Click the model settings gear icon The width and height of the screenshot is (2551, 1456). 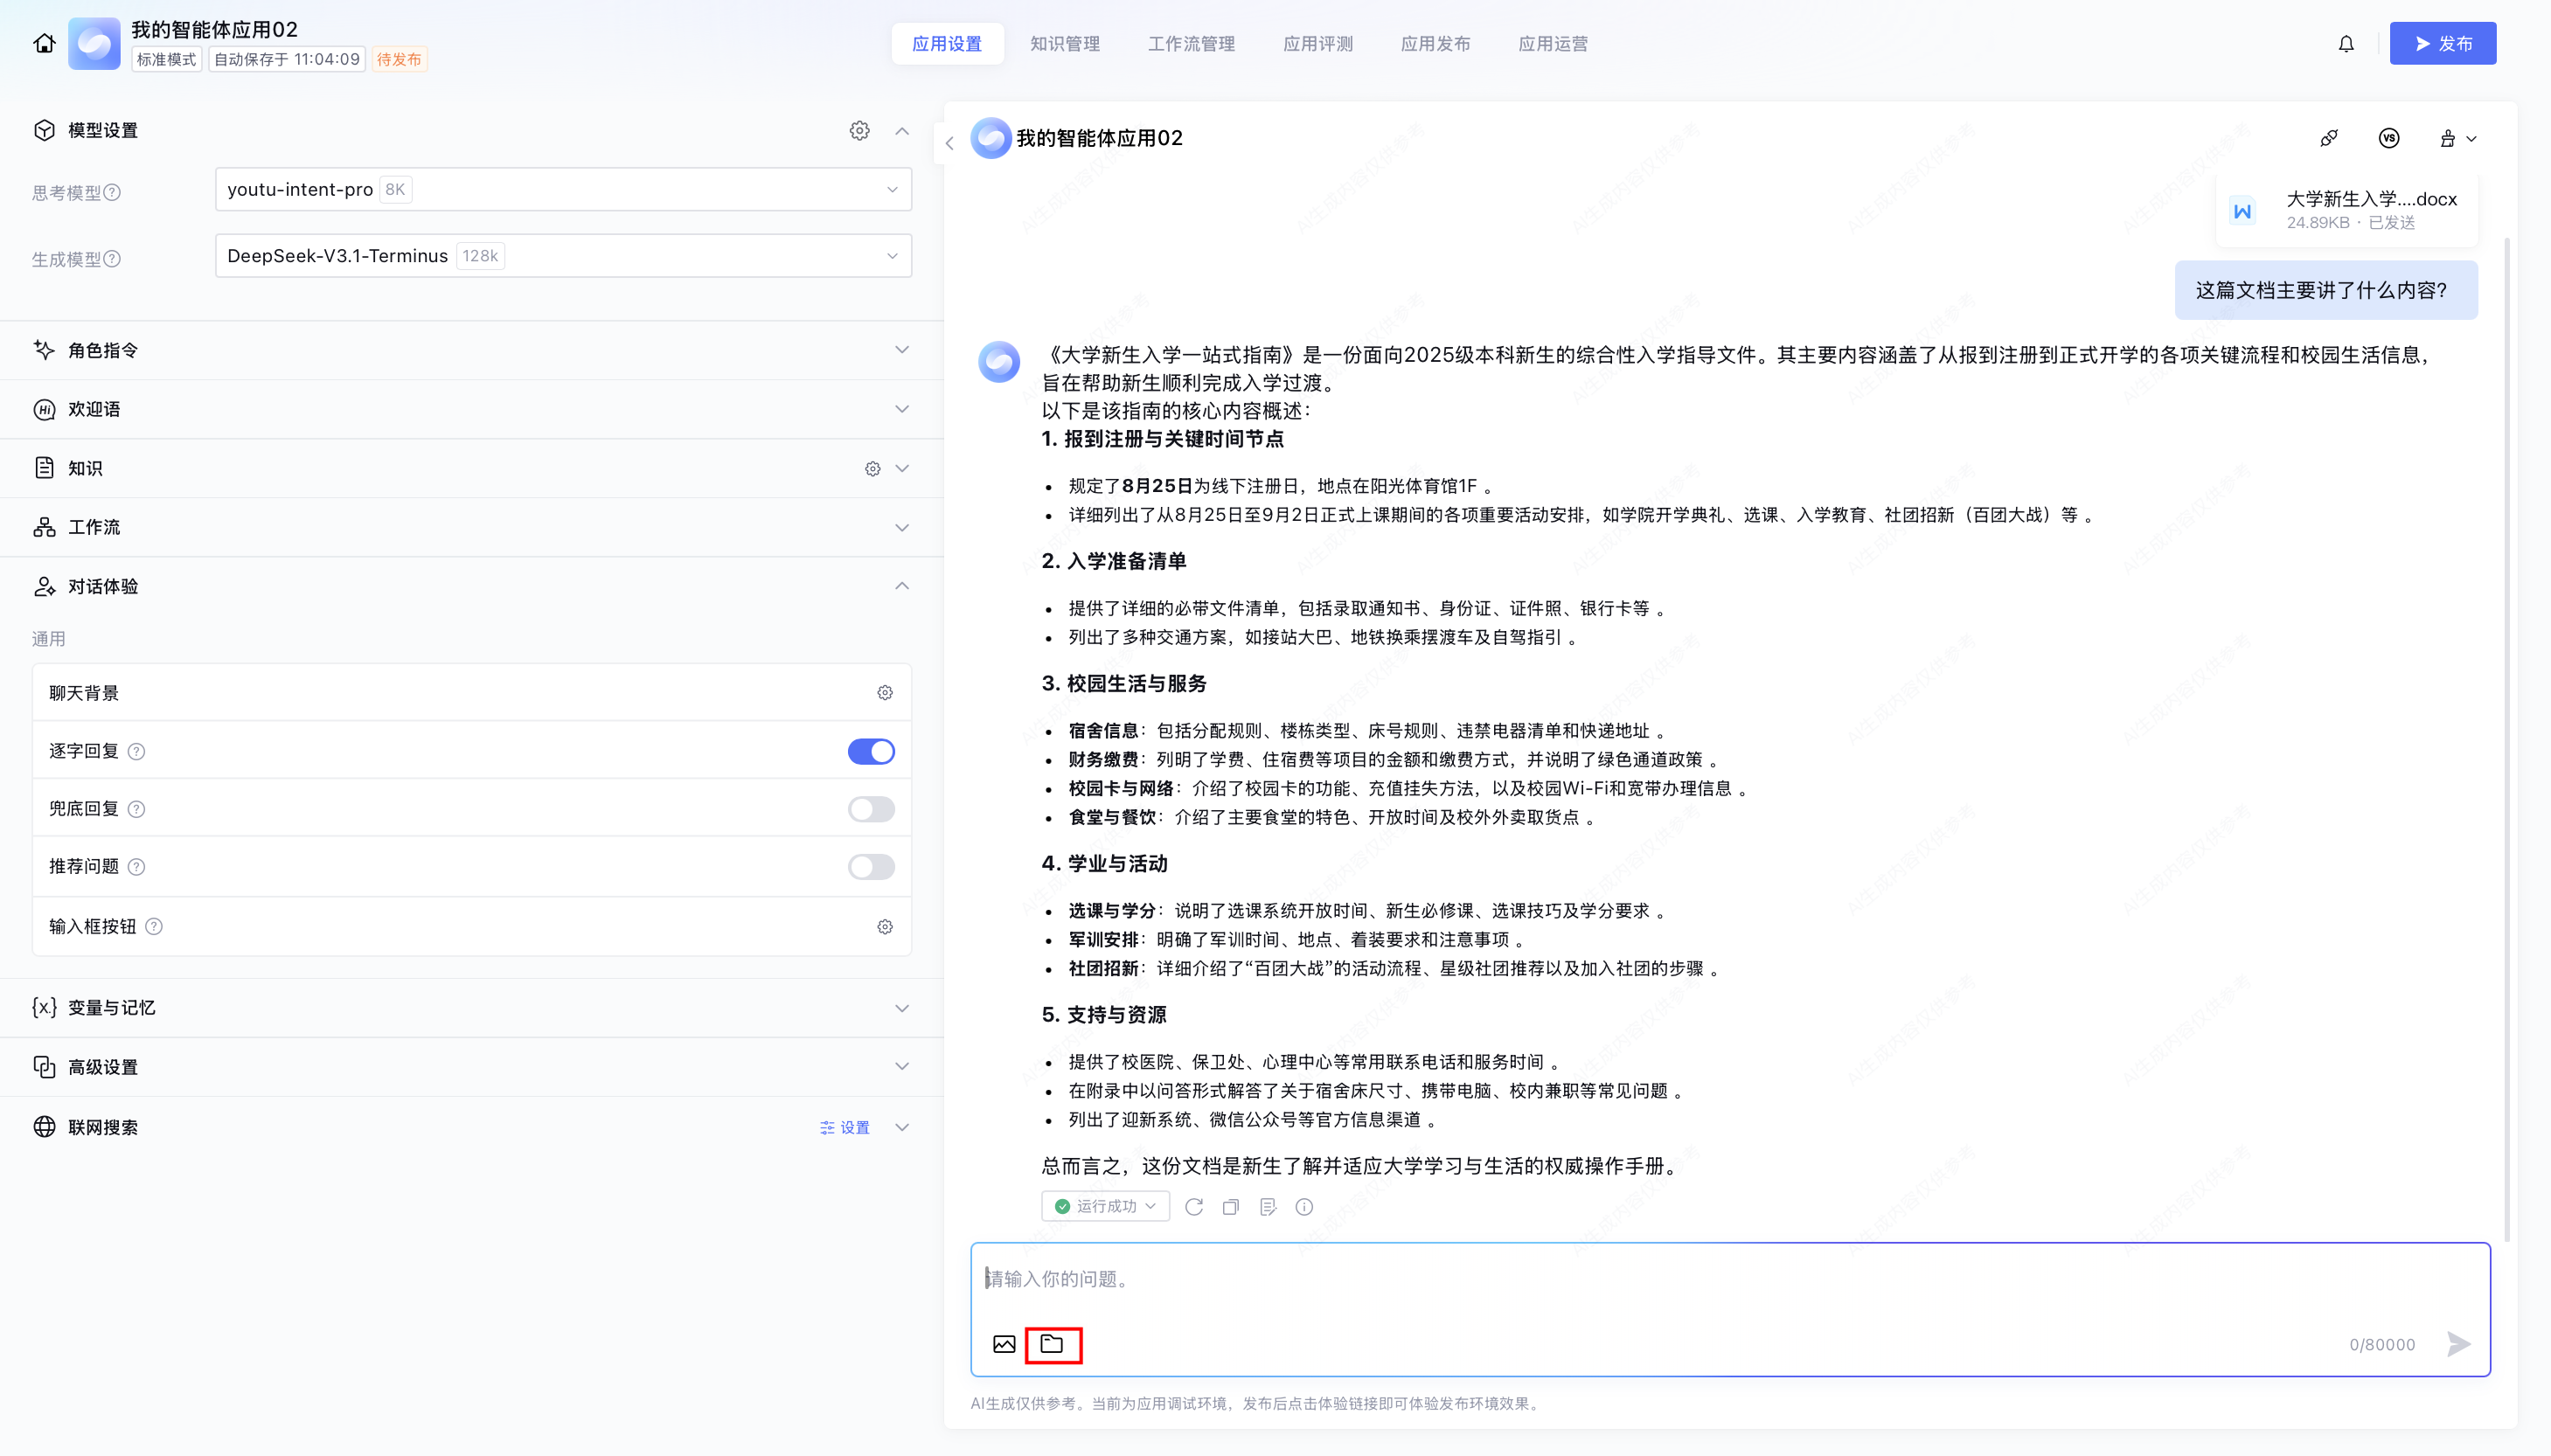(x=859, y=131)
